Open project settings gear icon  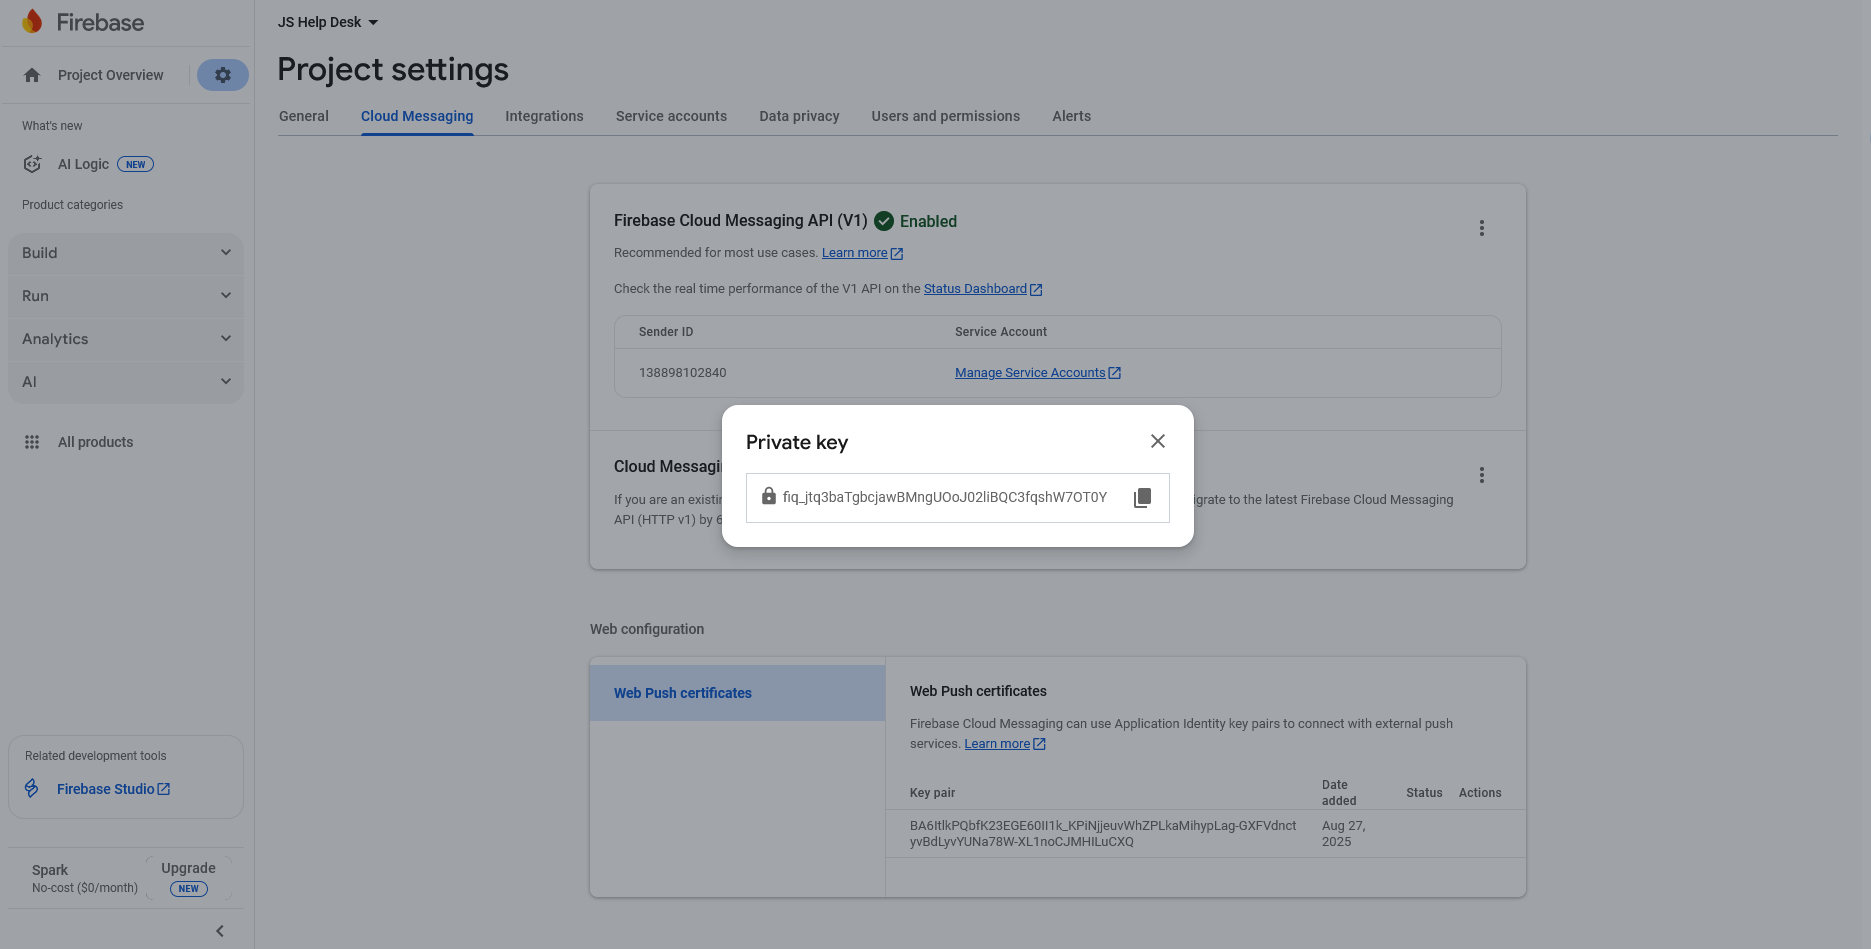[222, 75]
